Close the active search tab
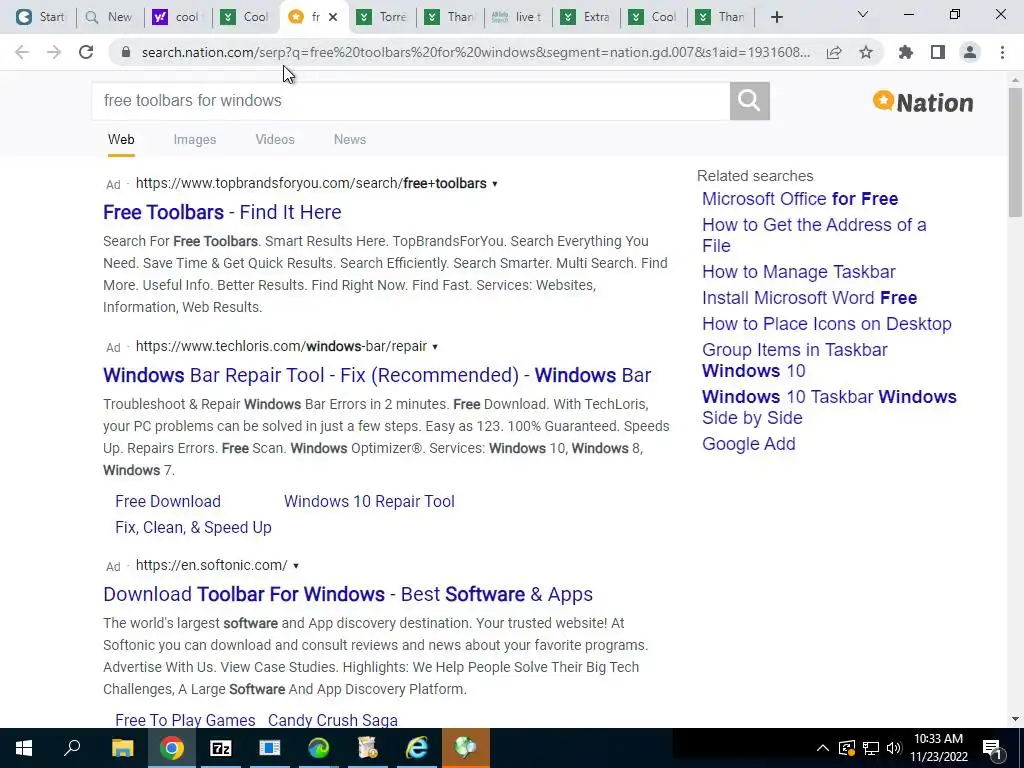1024x768 pixels. (333, 17)
